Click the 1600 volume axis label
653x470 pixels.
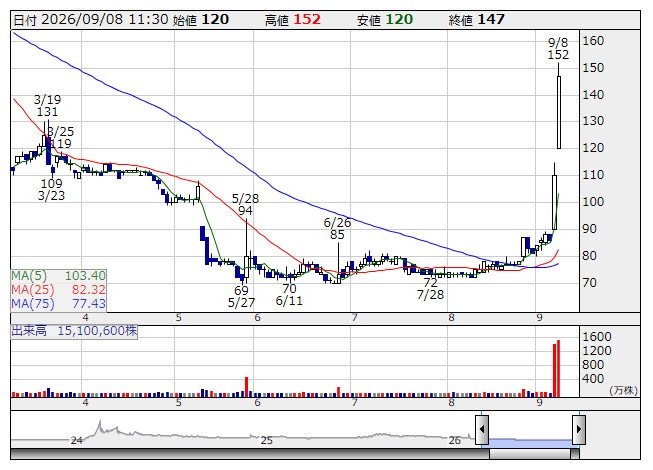[x=597, y=337]
